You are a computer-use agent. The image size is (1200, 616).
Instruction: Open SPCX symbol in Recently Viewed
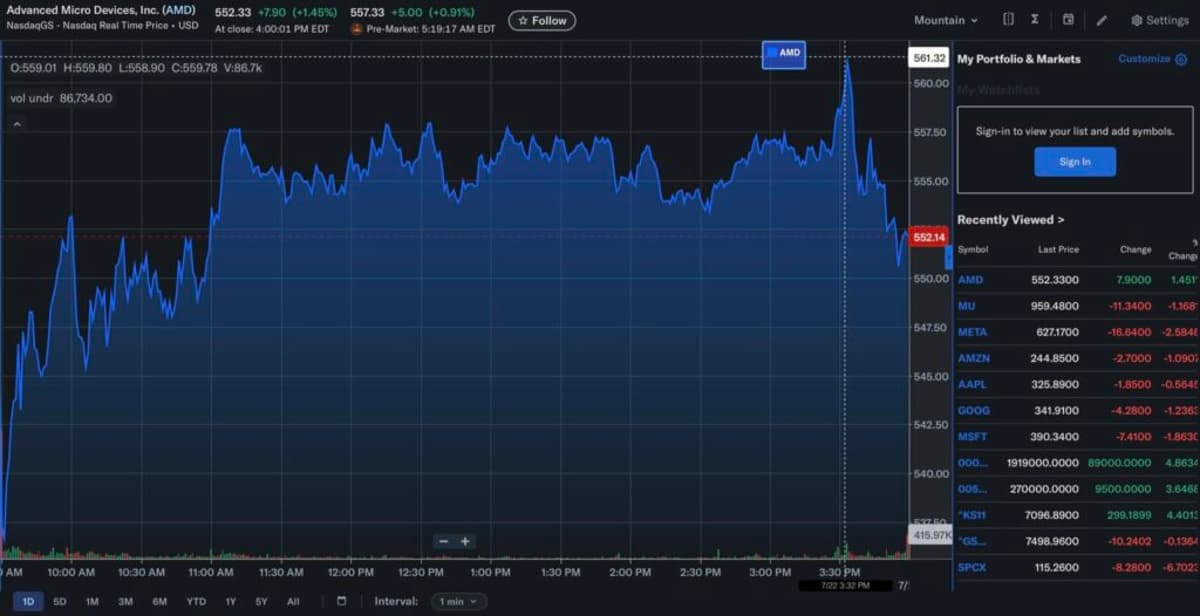[x=972, y=567]
